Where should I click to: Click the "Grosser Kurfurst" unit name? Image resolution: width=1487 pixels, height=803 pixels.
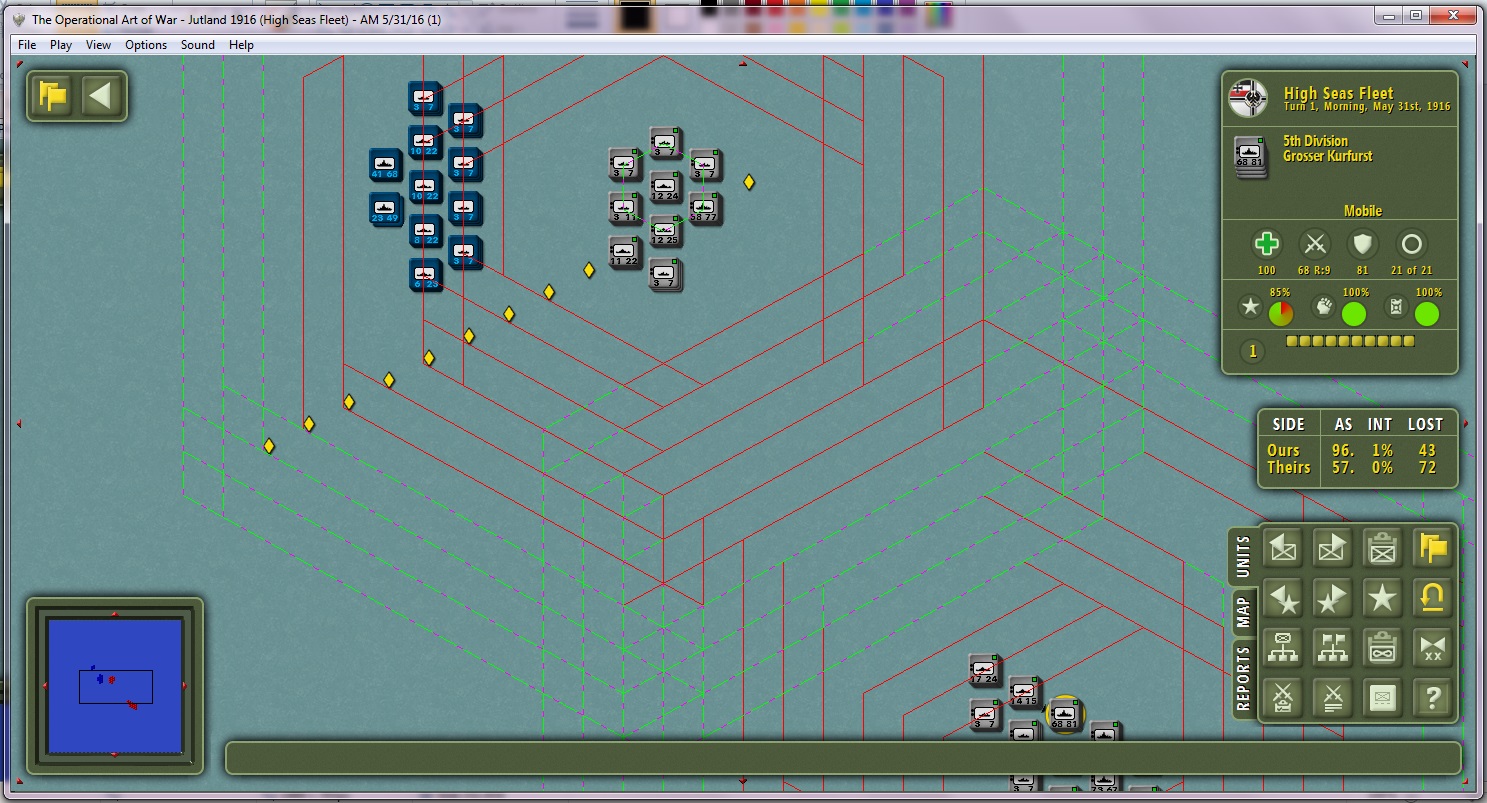pyautogui.click(x=1328, y=156)
